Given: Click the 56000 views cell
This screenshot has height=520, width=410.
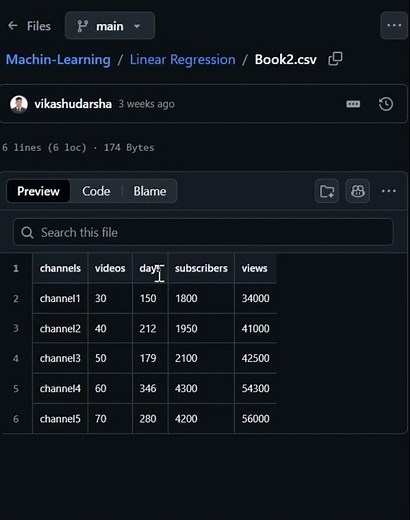Looking at the screenshot, I should (255, 419).
